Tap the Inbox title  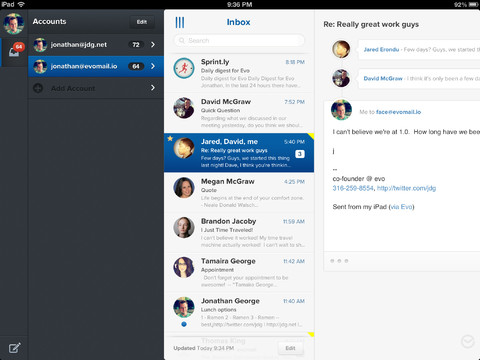point(239,22)
